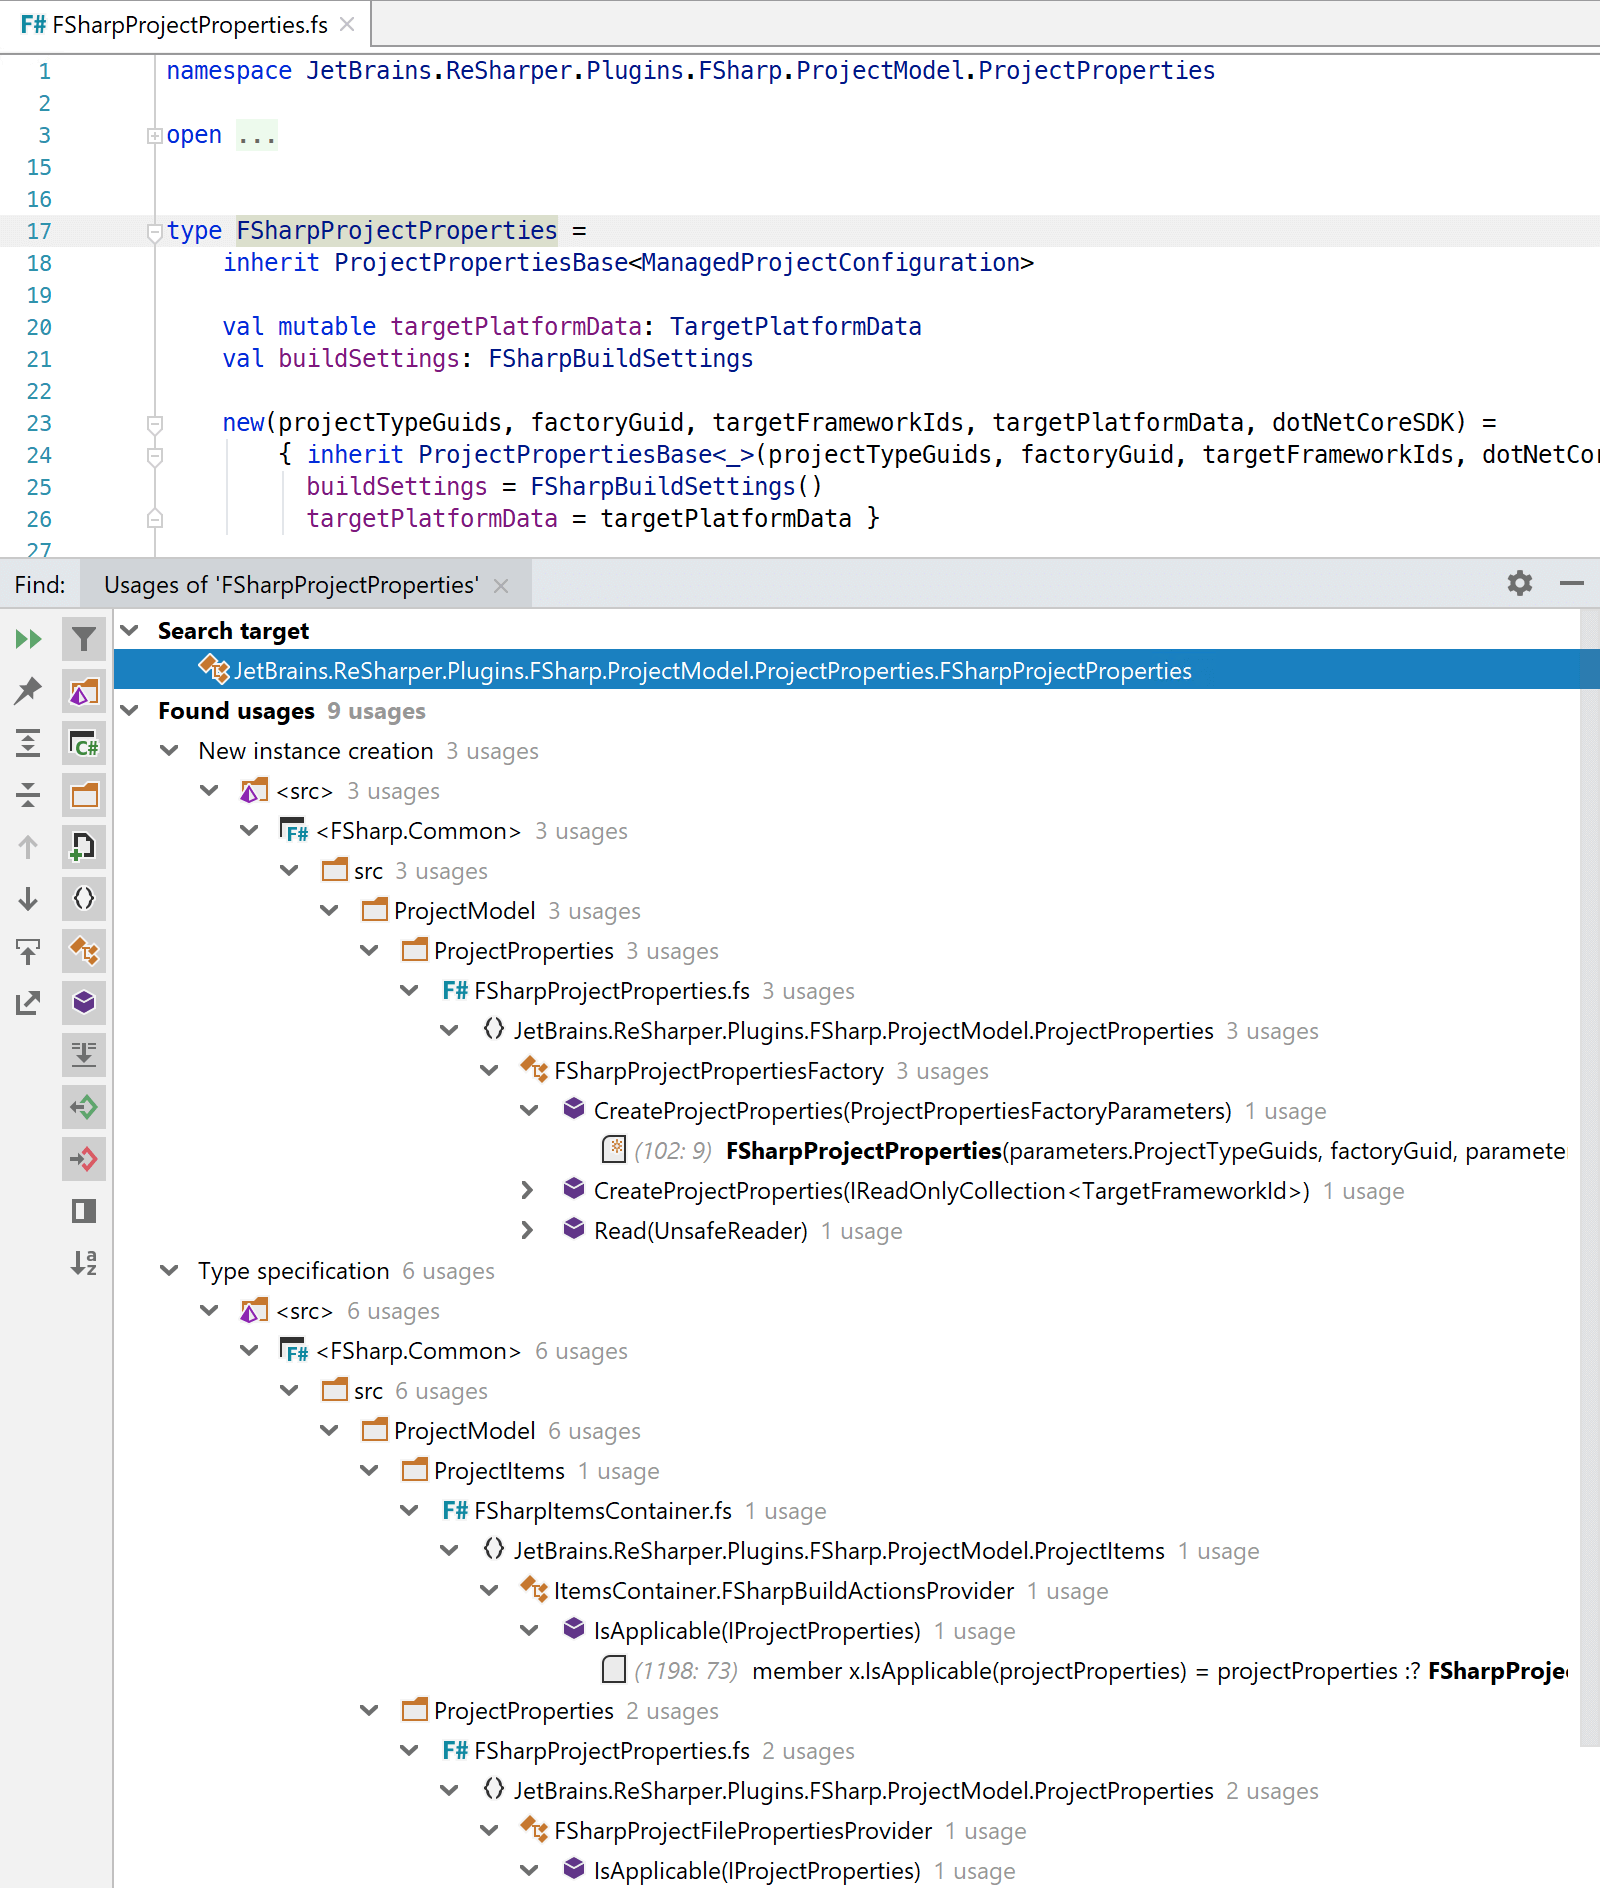
Task: Collapse ProjectItems folder node
Action: (369, 1470)
